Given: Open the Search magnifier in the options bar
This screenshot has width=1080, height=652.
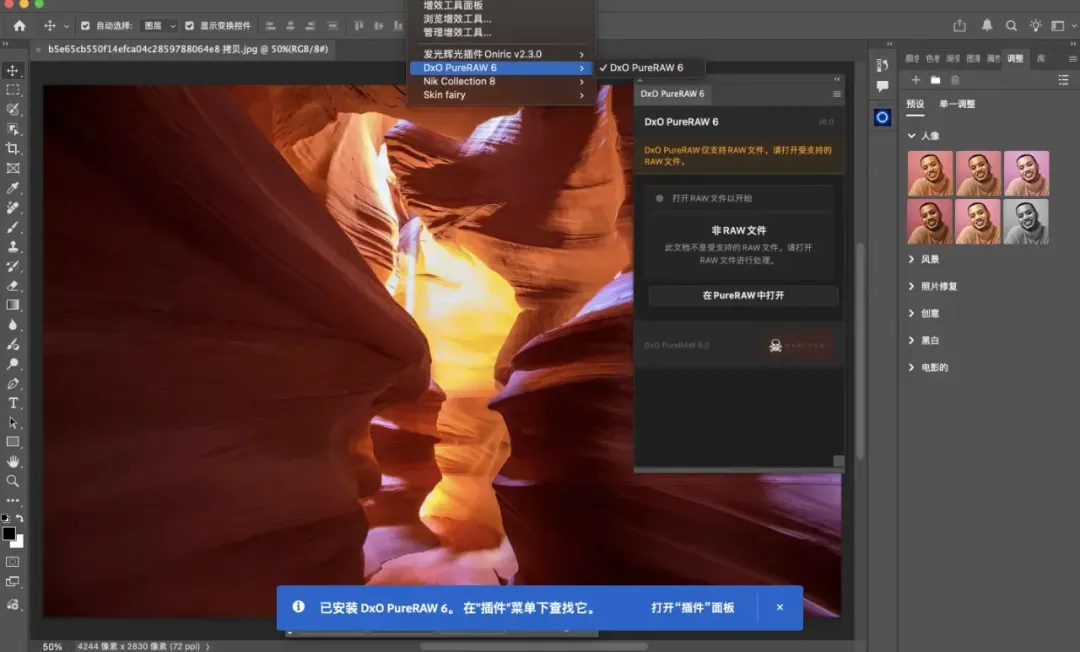Looking at the screenshot, I should (1011, 25).
